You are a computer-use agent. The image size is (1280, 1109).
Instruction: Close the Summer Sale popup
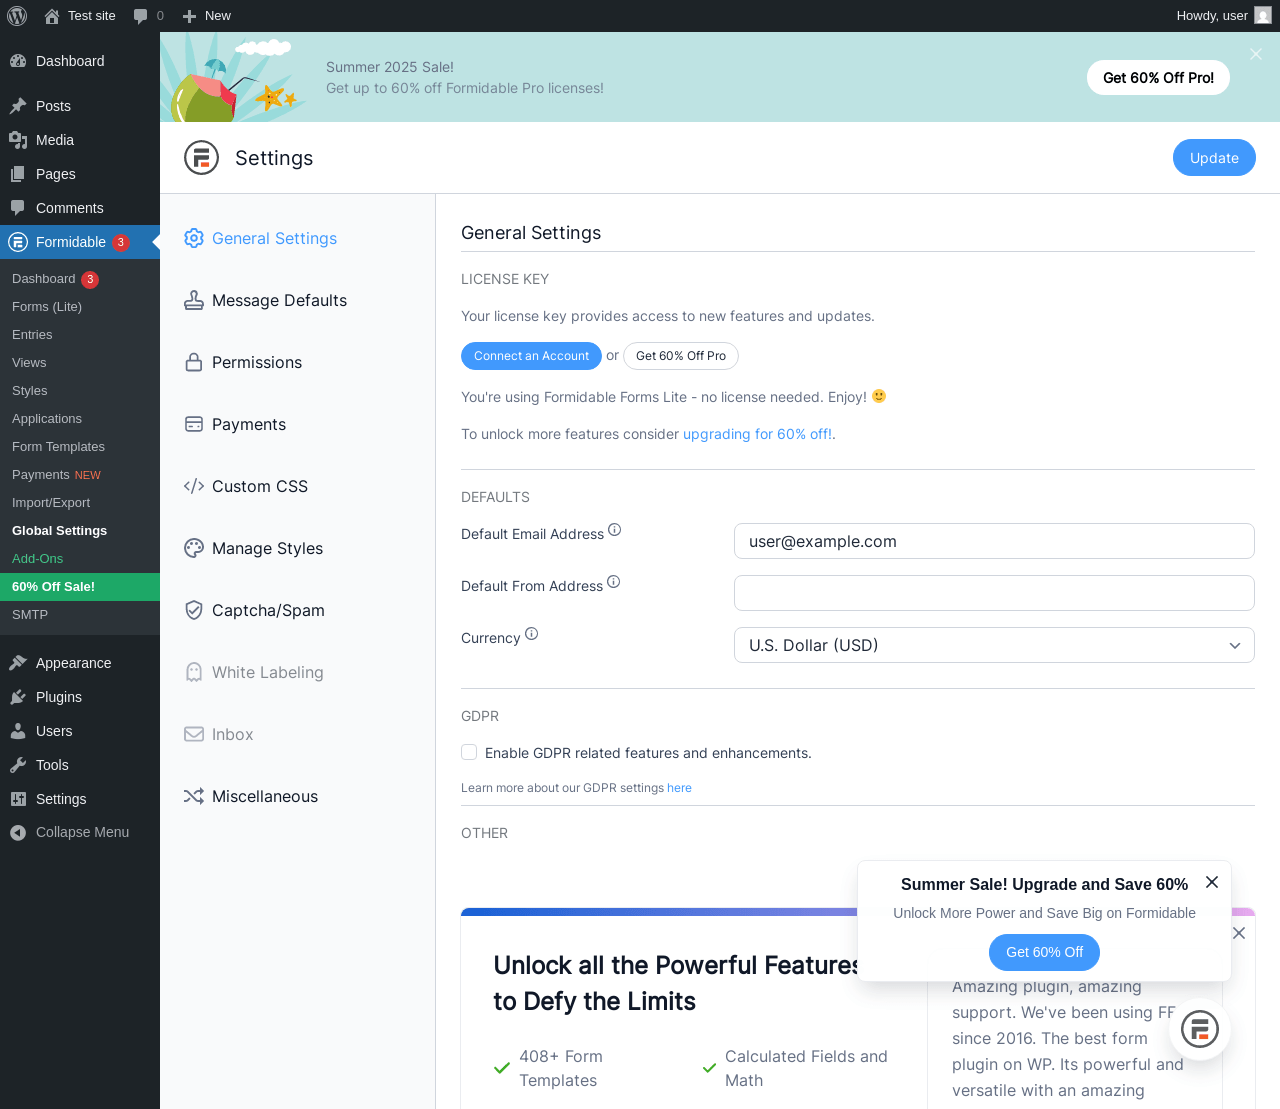click(1212, 882)
